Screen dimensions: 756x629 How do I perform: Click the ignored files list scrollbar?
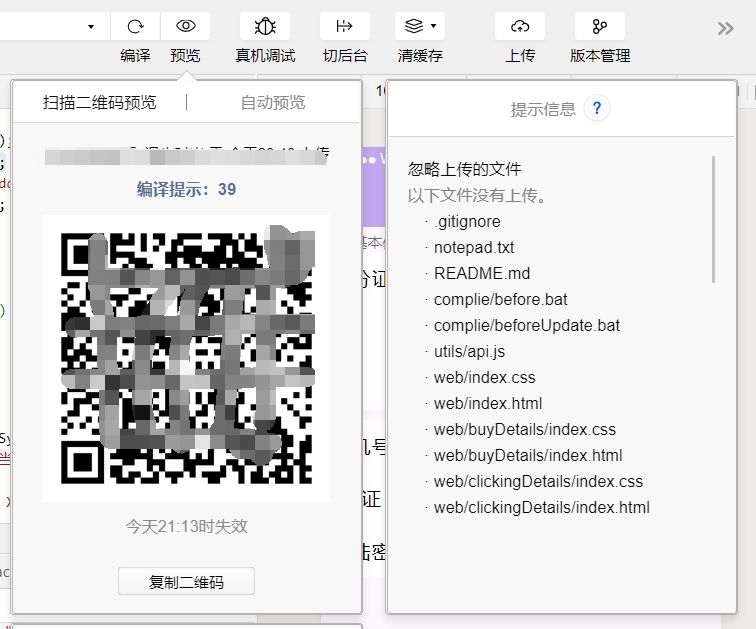(713, 219)
